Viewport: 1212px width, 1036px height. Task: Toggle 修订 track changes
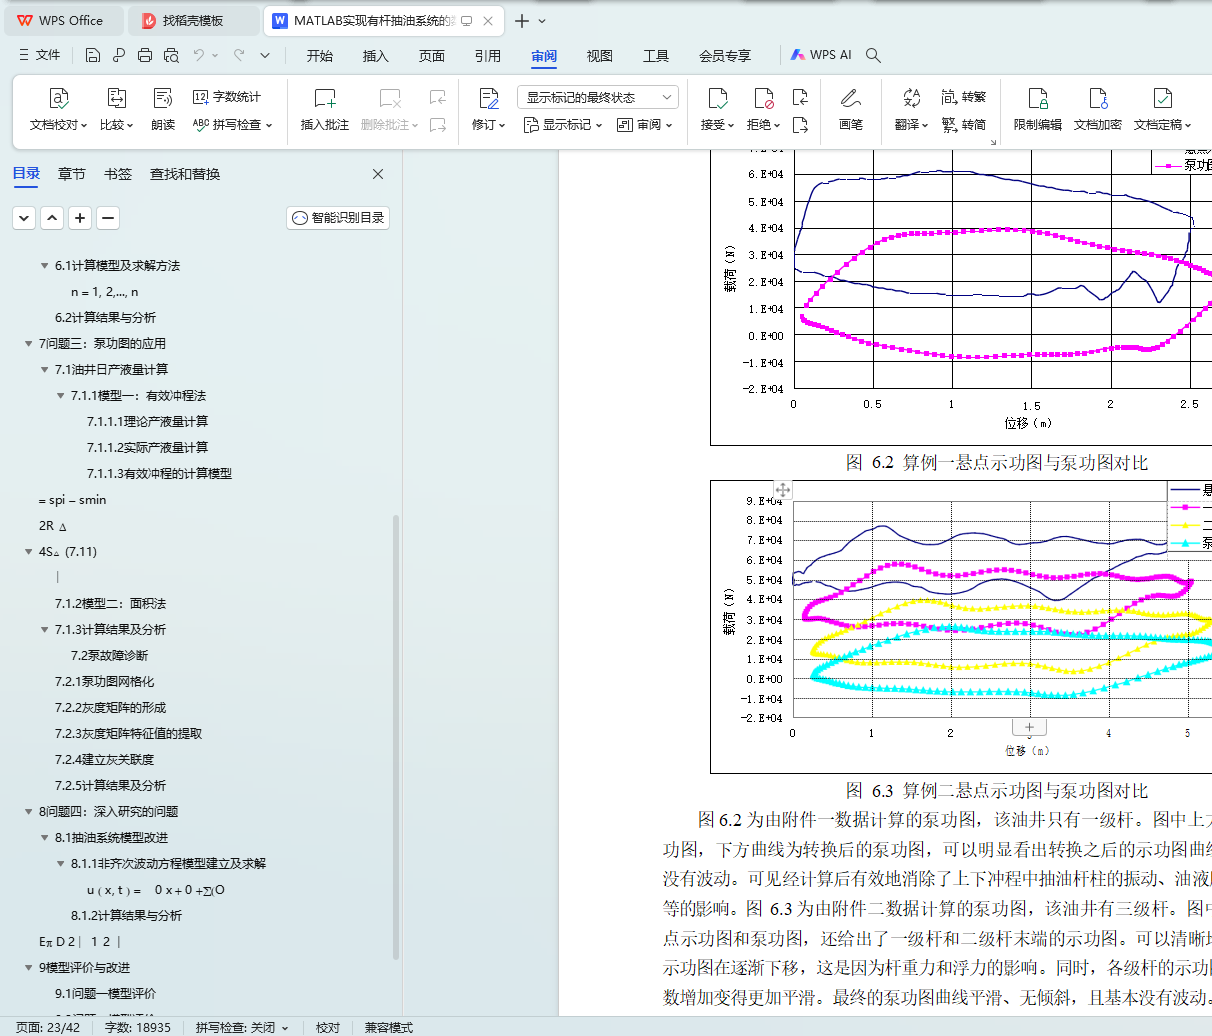(x=488, y=109)
